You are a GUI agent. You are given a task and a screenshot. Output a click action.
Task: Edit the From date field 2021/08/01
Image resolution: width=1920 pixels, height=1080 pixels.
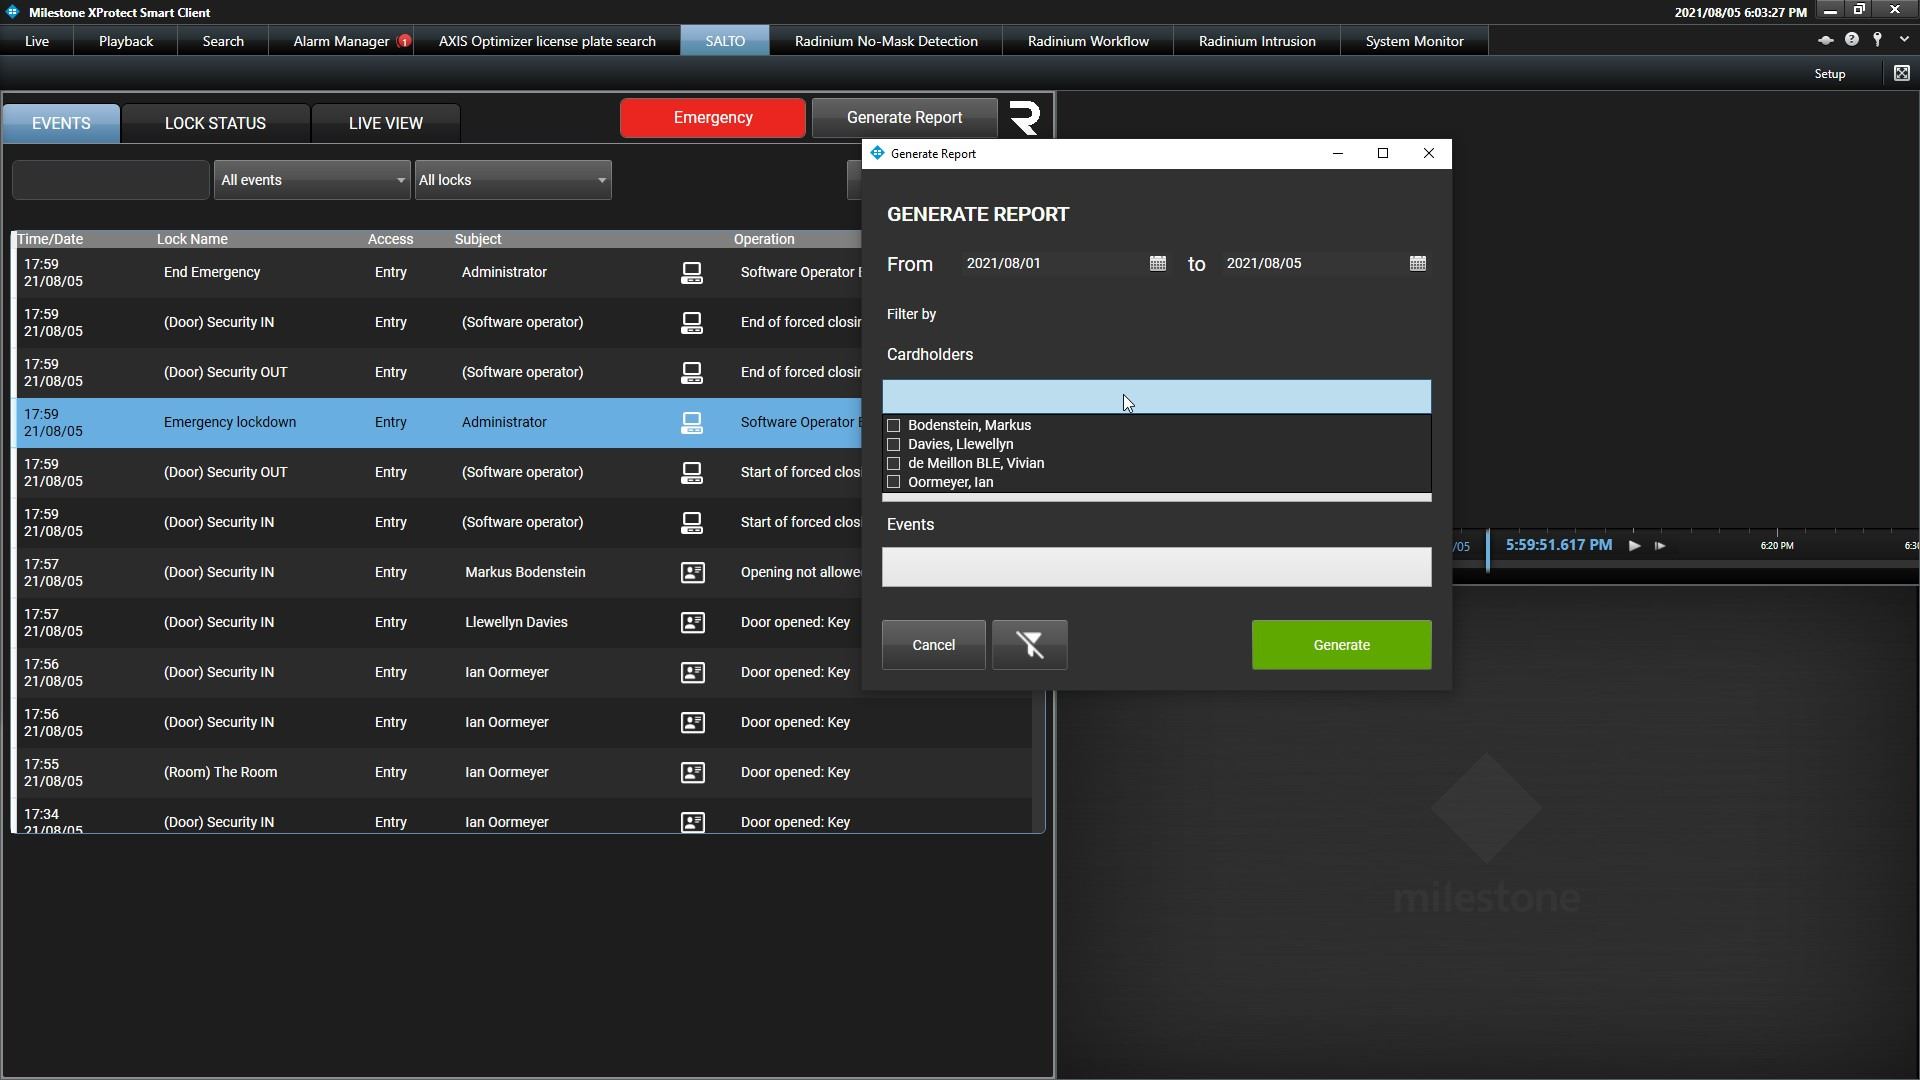tap(1052, 264)
